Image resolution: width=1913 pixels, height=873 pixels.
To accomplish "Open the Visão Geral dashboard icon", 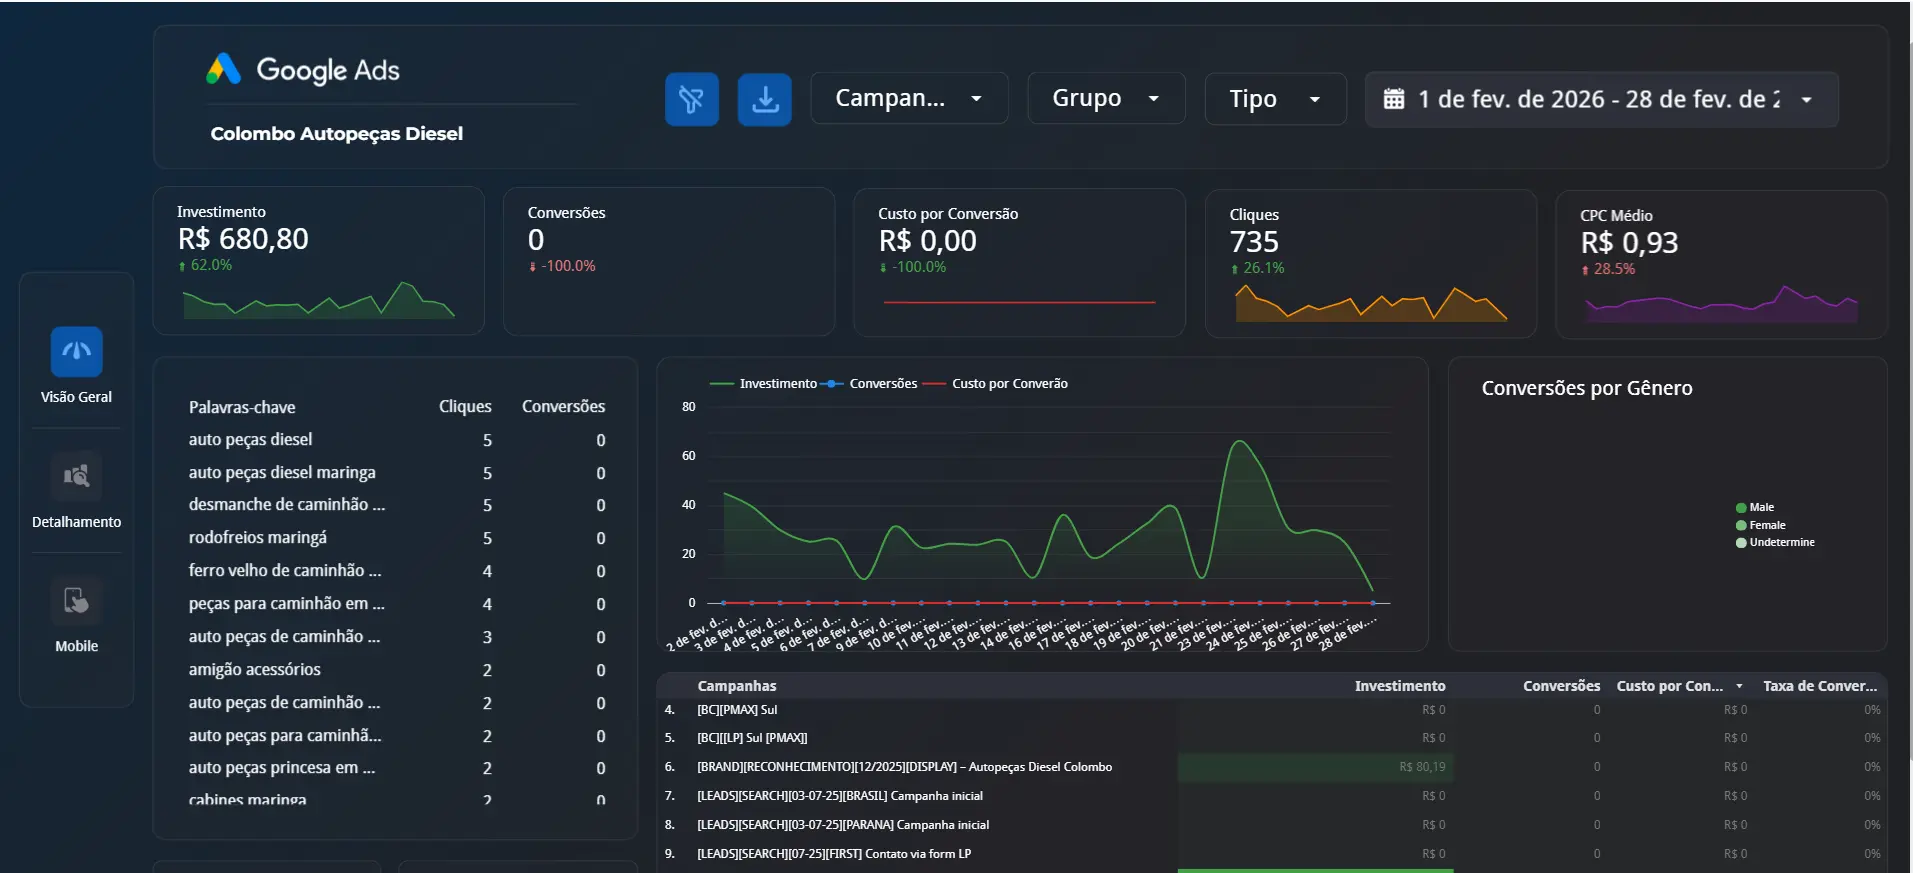I will click(x=77, y=352).
